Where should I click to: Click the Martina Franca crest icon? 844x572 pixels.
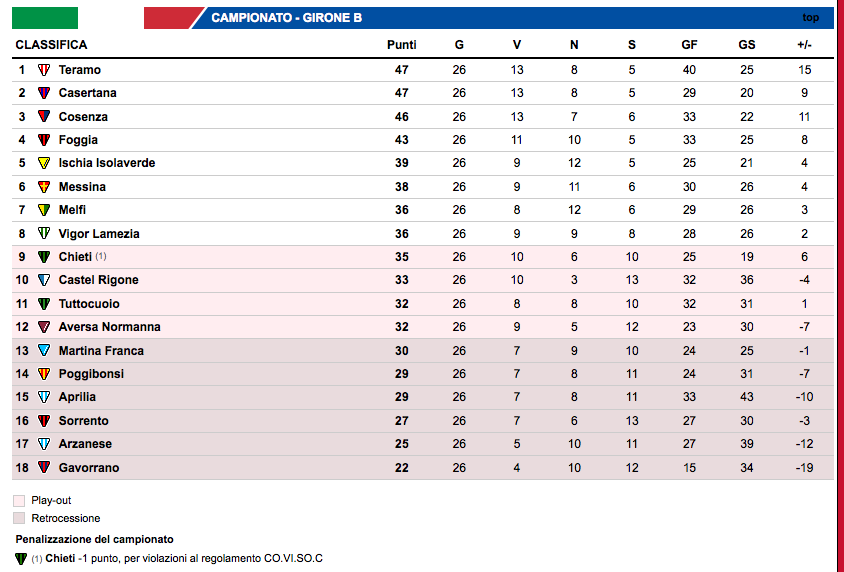pos(44,351)
